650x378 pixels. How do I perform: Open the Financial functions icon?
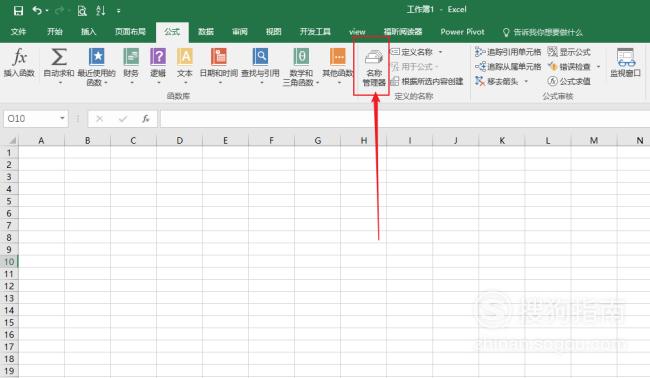pyautogui.click(x=131, y=56)
